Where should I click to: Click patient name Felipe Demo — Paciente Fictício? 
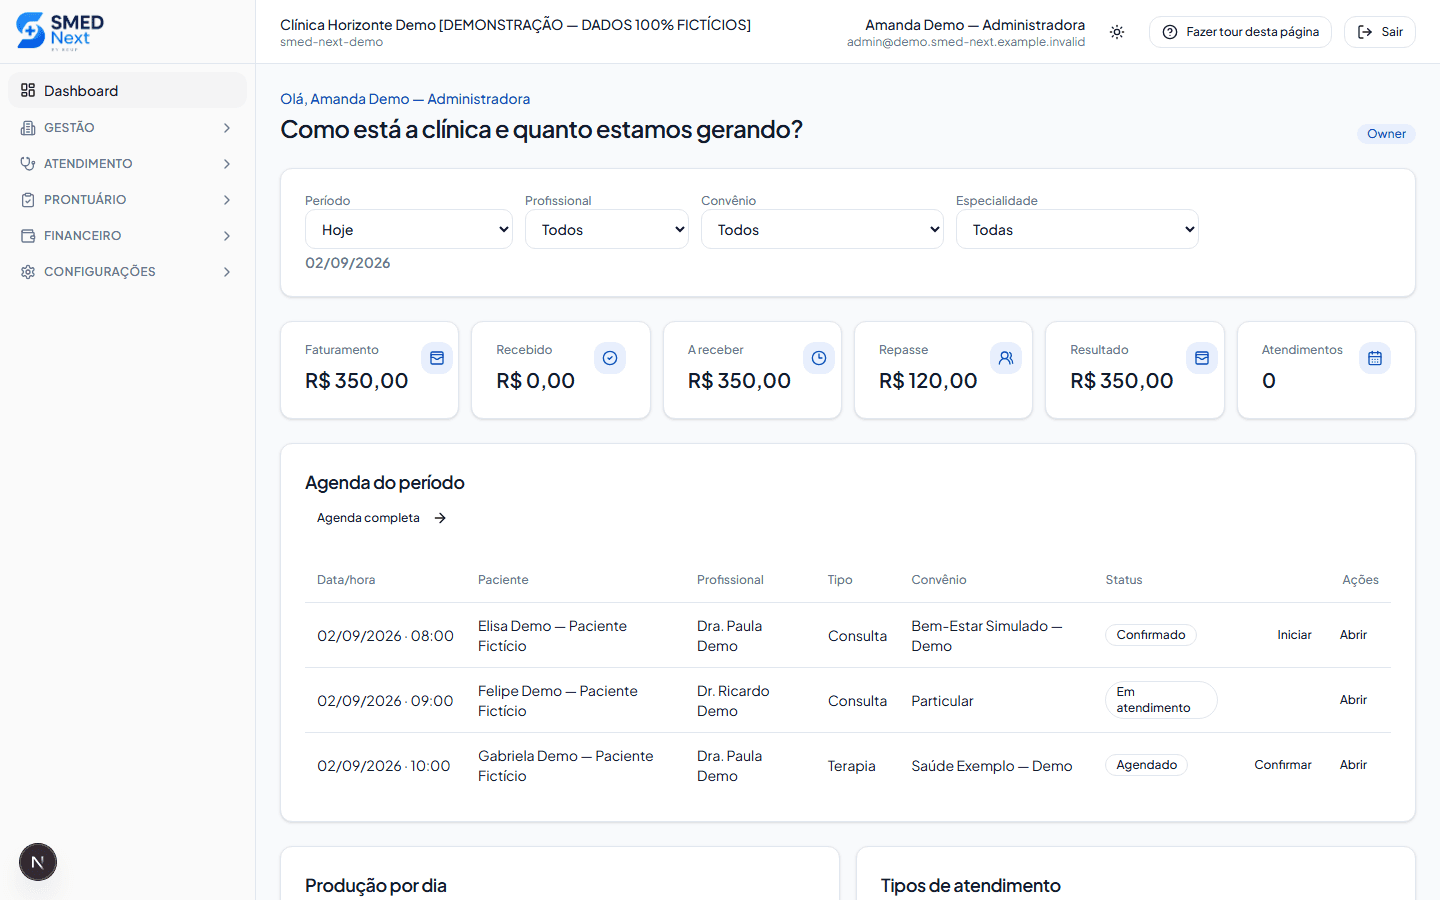click(557, 701)
